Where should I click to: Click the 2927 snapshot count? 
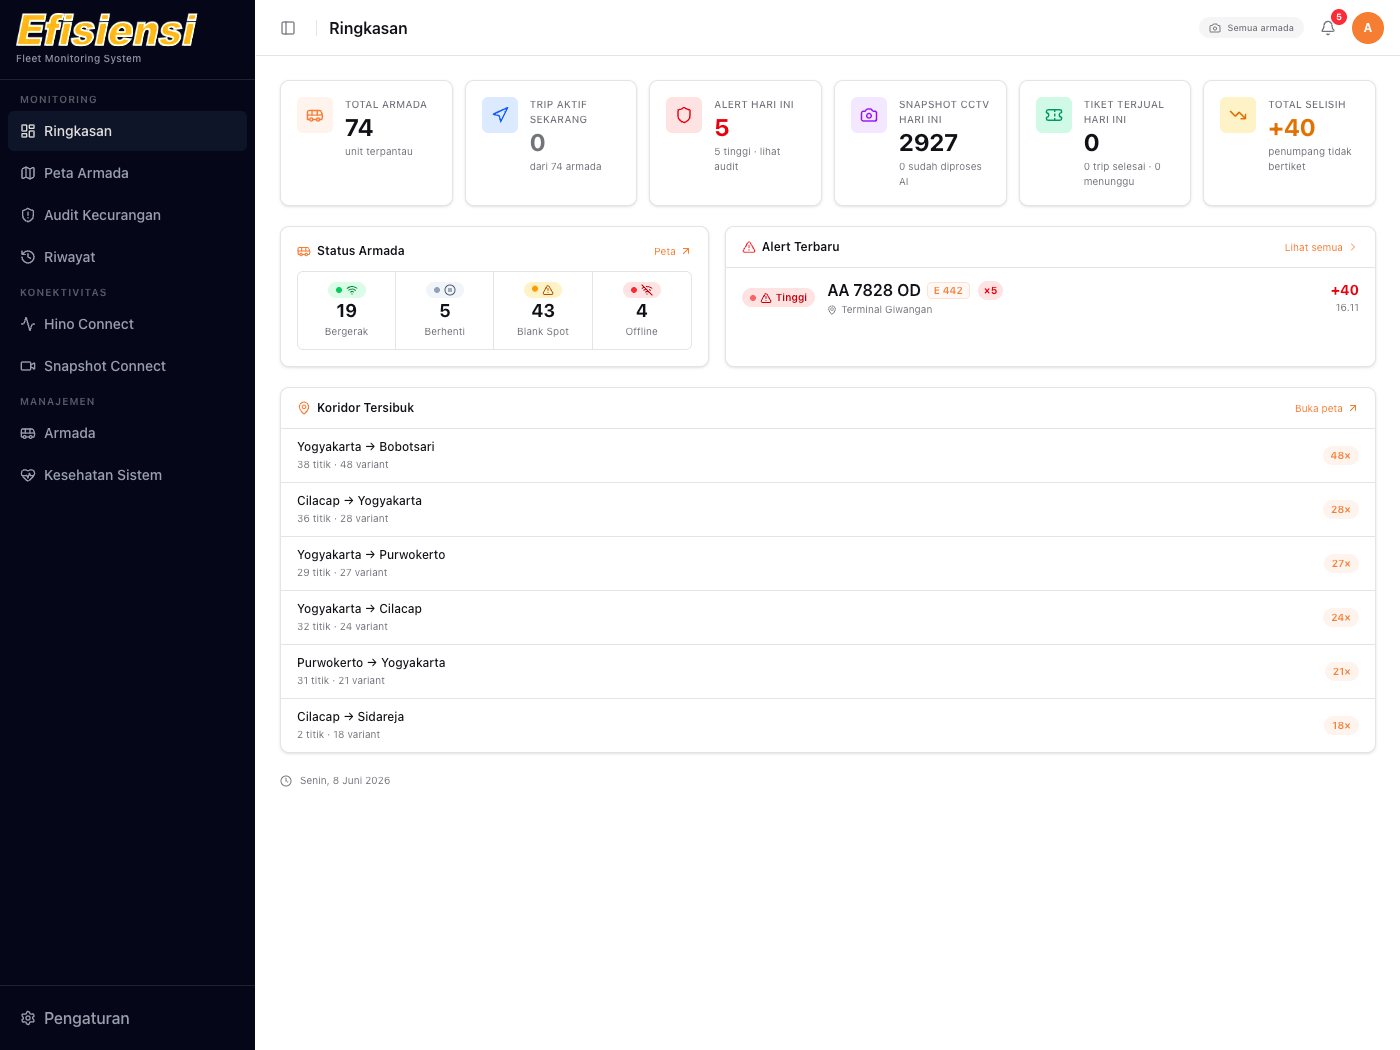pyautogui.click(x=928, y=143)
